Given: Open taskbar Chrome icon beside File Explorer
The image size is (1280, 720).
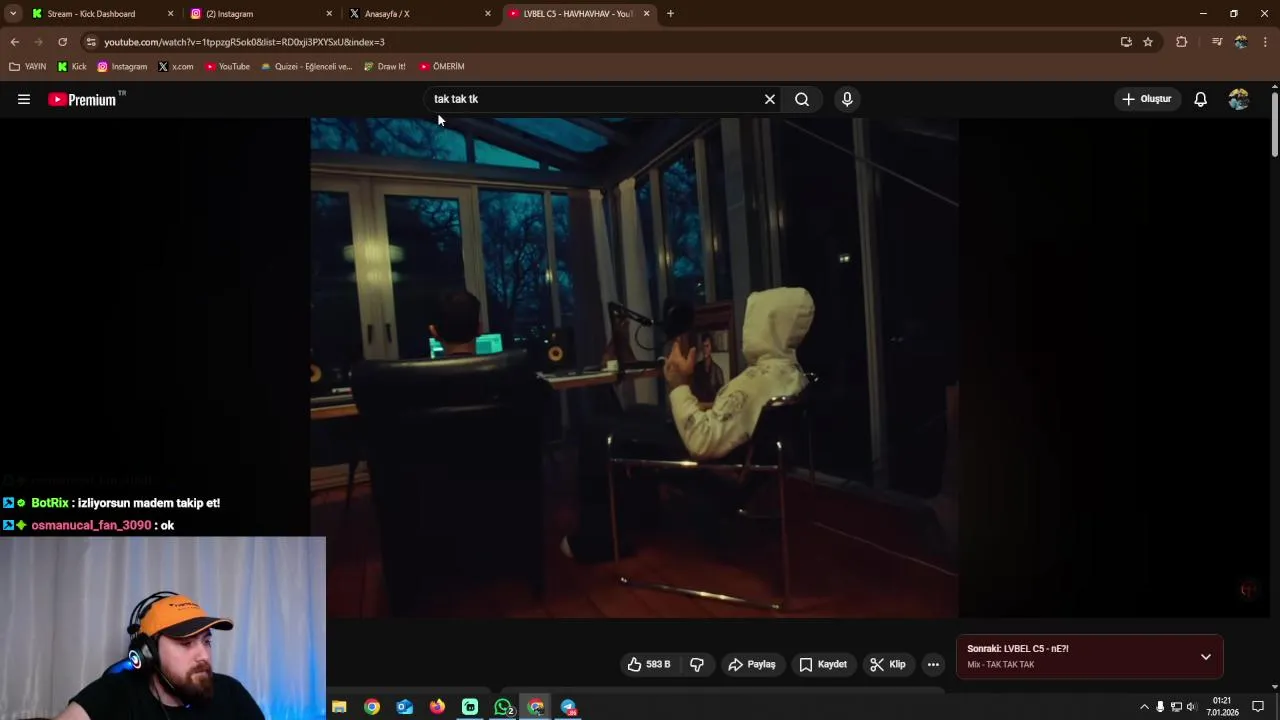Looking at the screenshot, I should pos(372,707).
